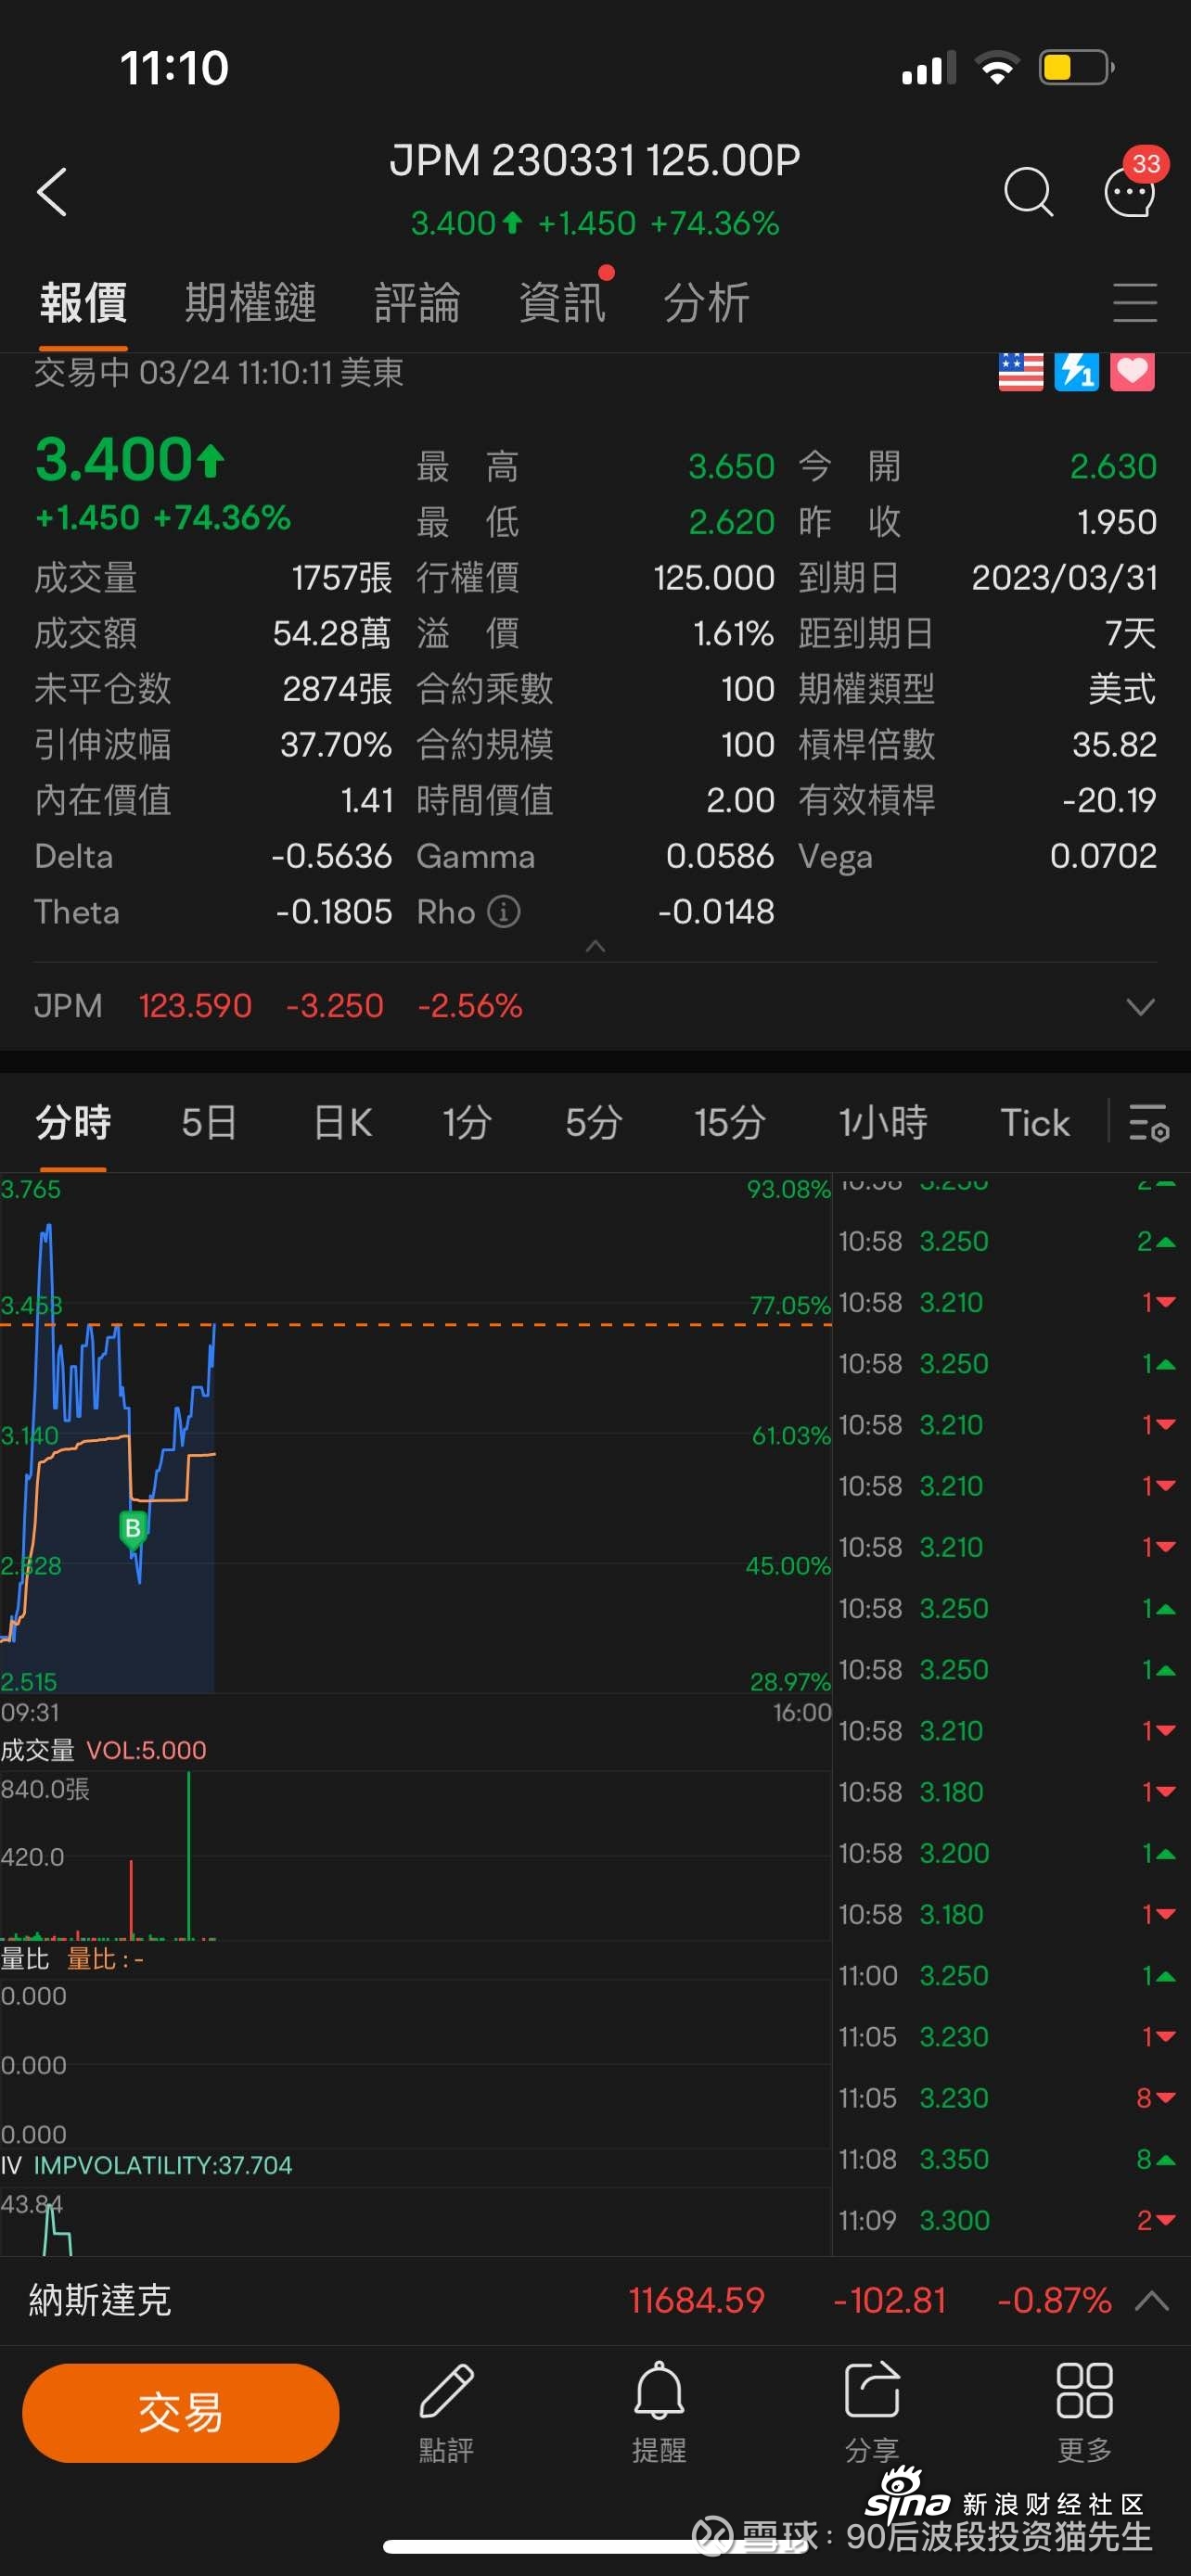The height and width of the screenshot is (2576, 1191).
Task: Tap the green B buy marker on chart
Action: click(132, 1529)
